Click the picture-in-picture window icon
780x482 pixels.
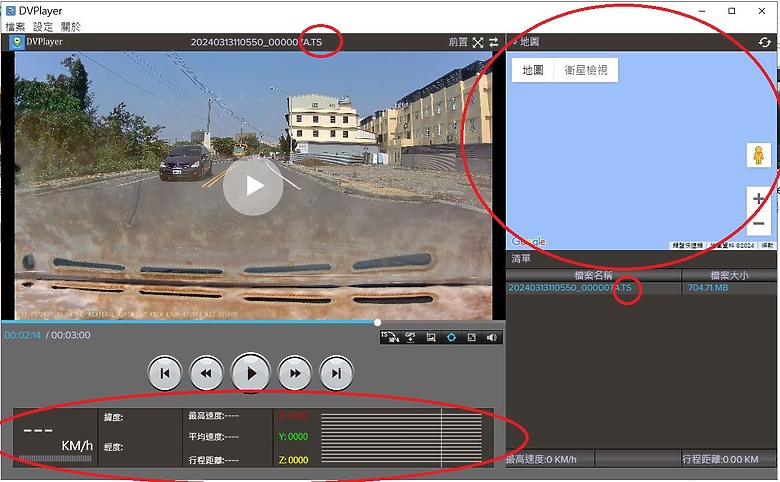pyautogui.click(x=472, y=337)
